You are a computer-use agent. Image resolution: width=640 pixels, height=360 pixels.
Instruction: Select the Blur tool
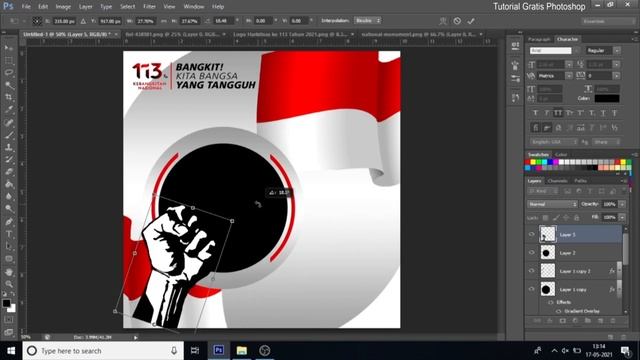[9, 196]
